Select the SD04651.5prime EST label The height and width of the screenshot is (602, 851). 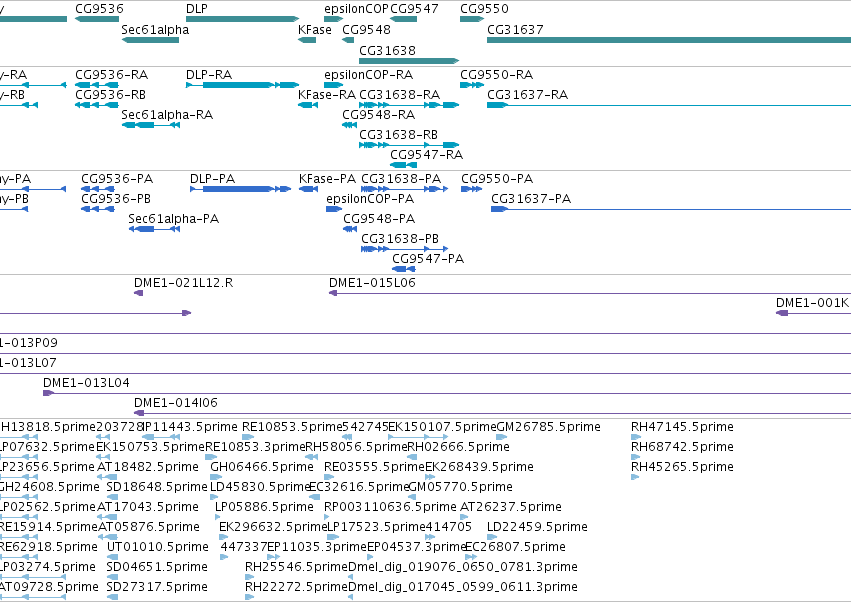pyautogui.click(x=157, y=567)
